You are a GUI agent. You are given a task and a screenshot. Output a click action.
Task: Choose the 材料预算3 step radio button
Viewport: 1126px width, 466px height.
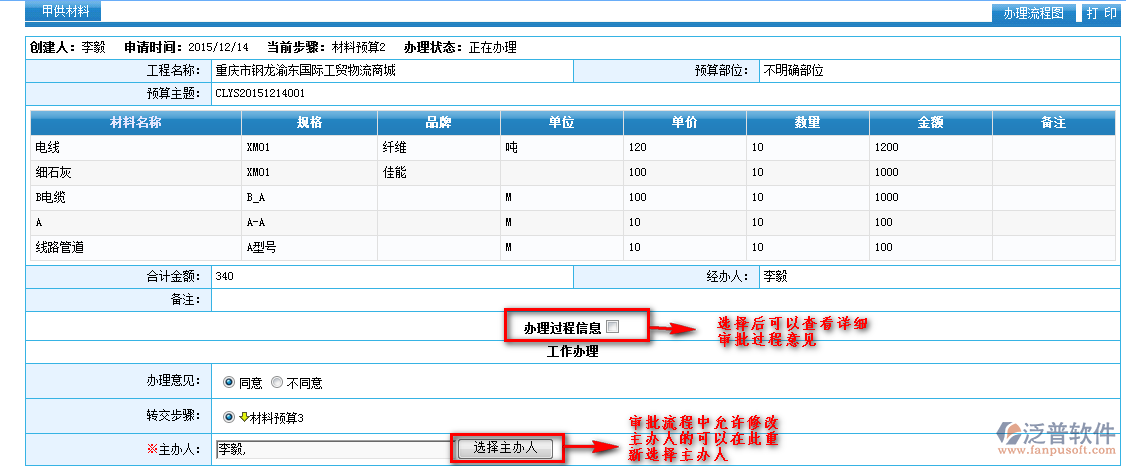(x=229, y=417)
